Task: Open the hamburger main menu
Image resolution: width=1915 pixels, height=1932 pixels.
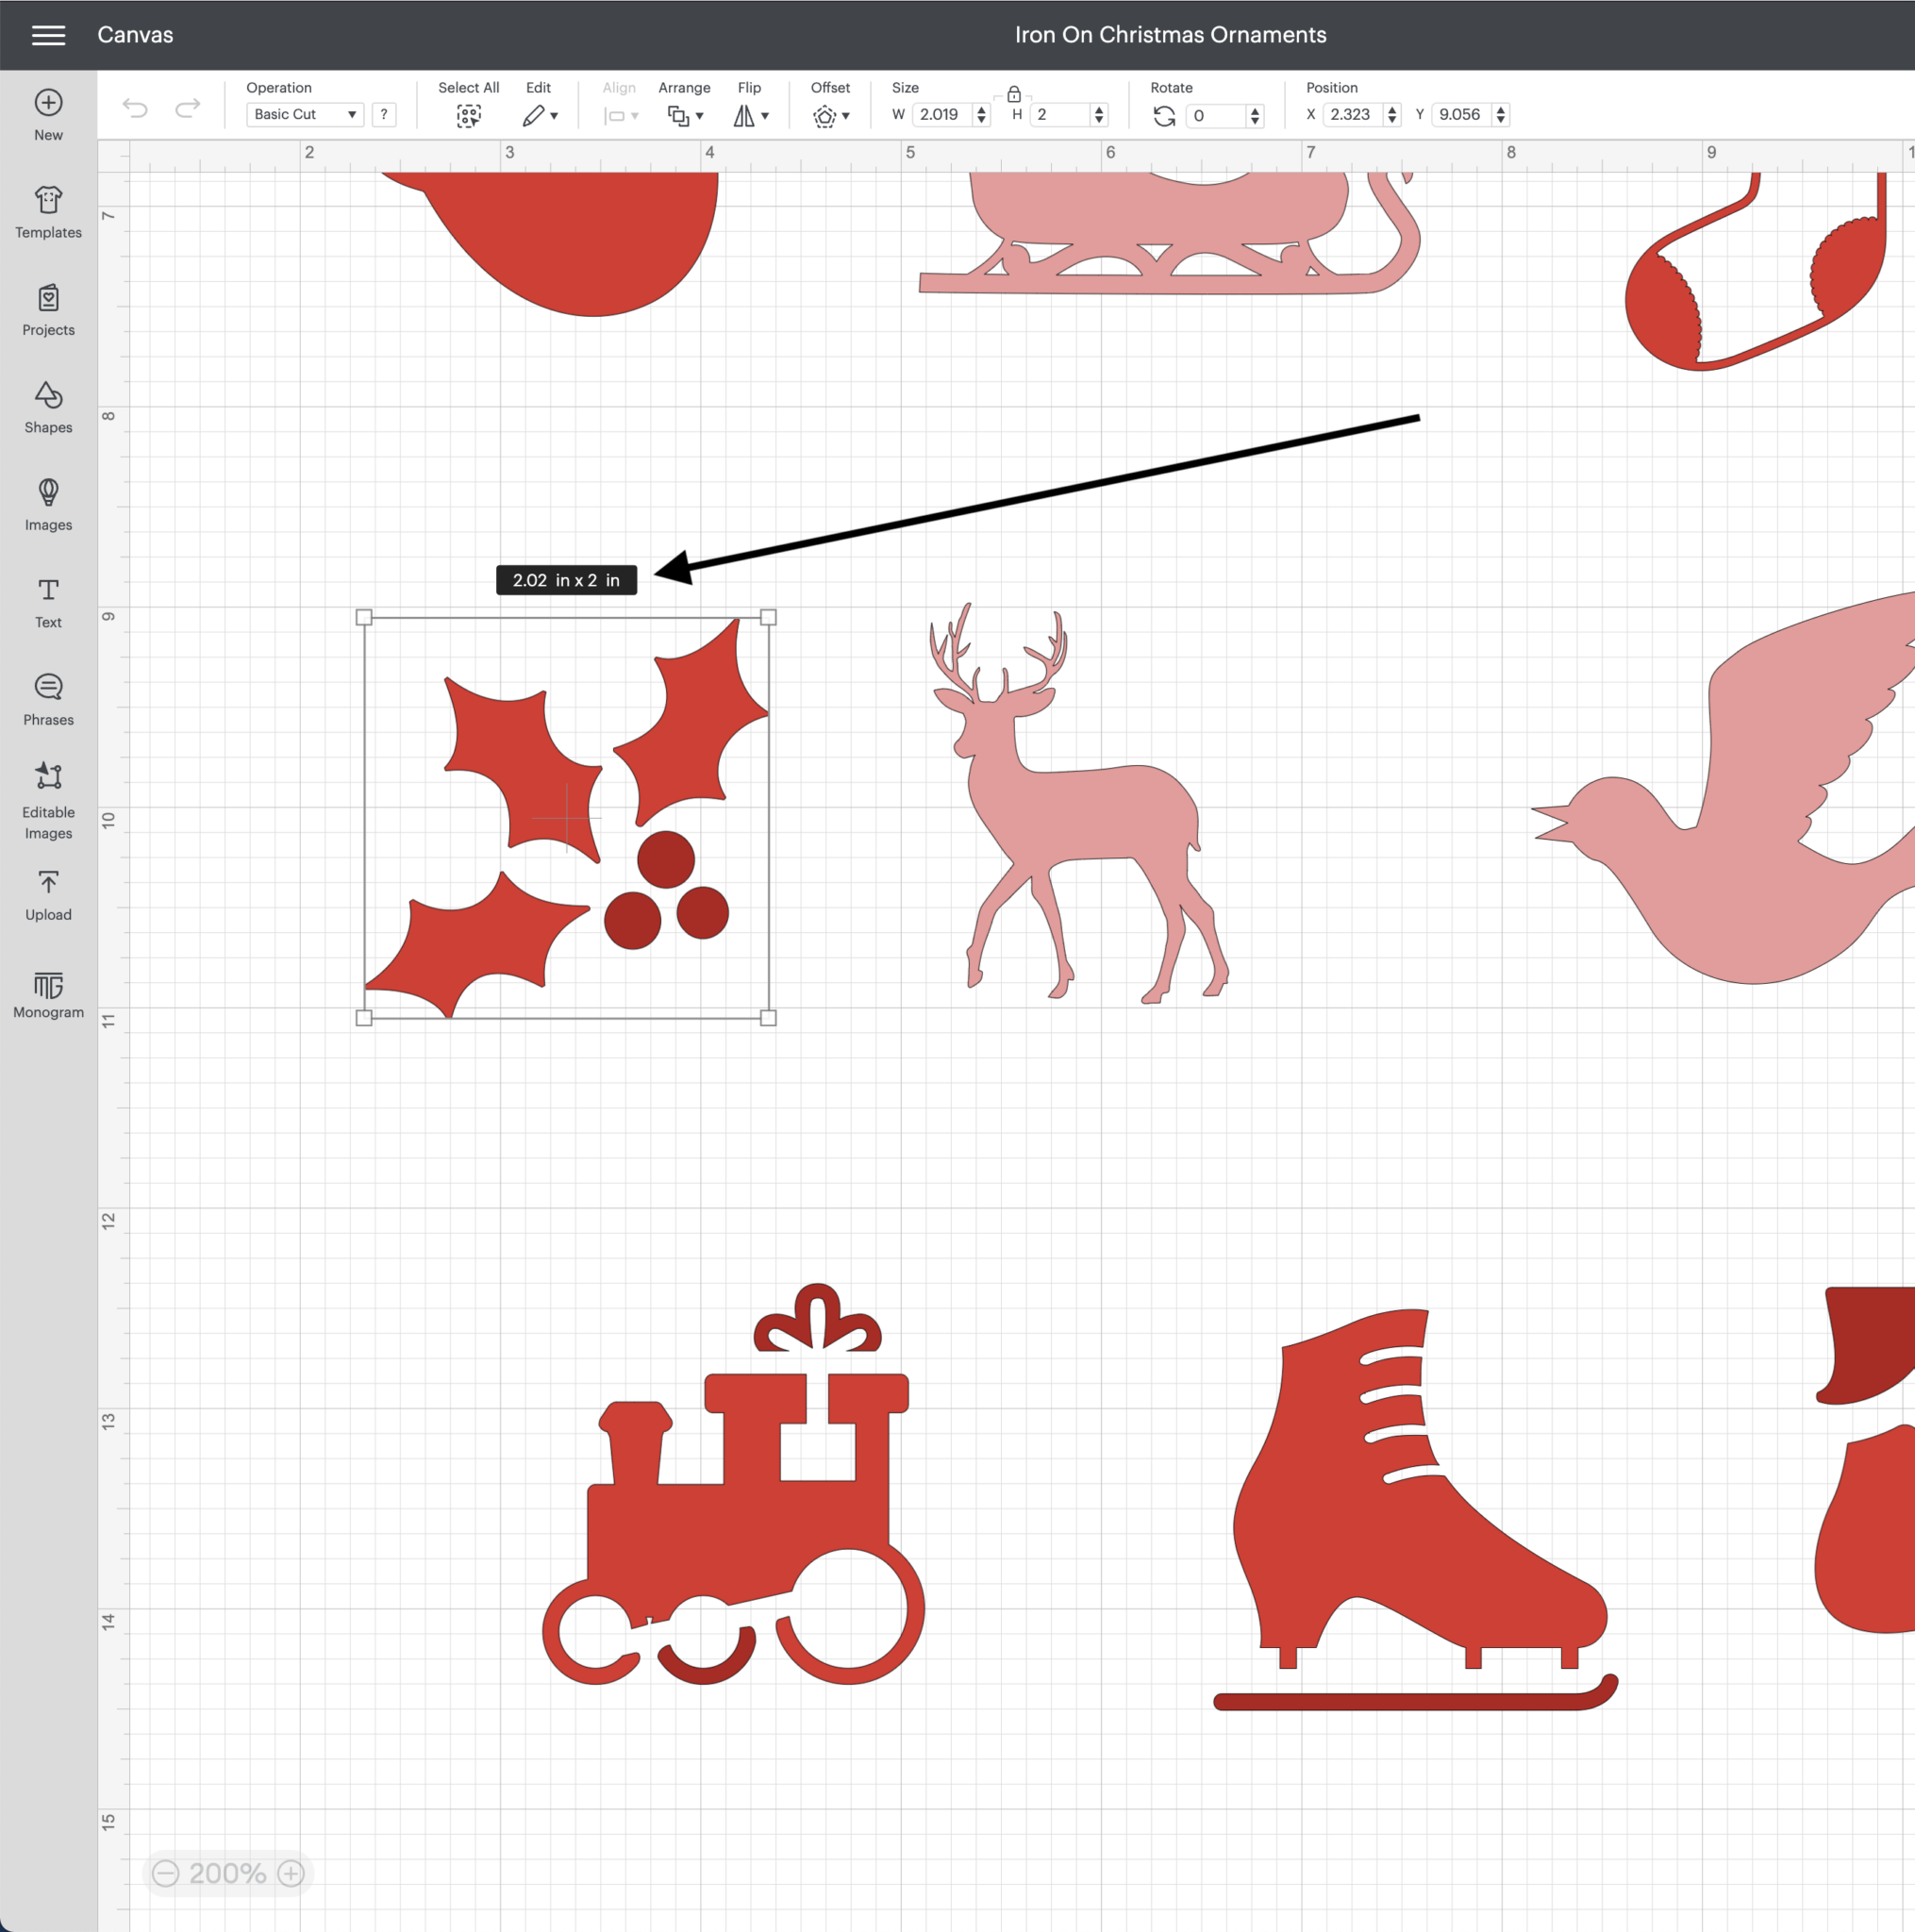Action: pos(48,35)
